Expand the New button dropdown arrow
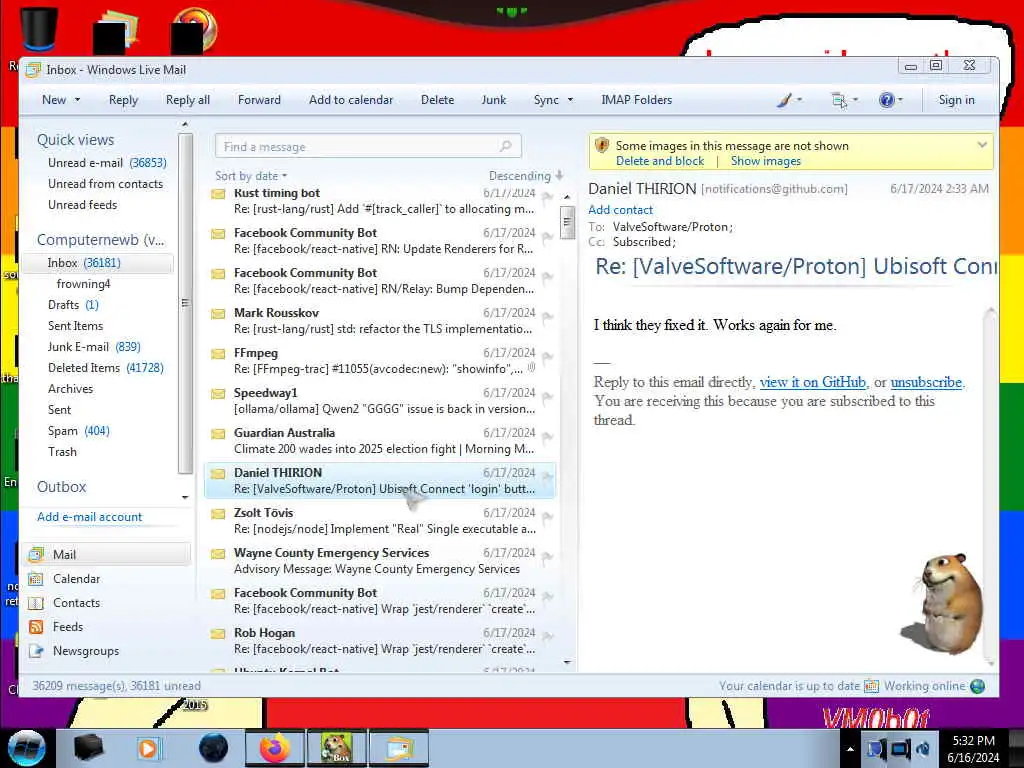This screenshot has width=1024, height=768. click(x=77, y=100)
